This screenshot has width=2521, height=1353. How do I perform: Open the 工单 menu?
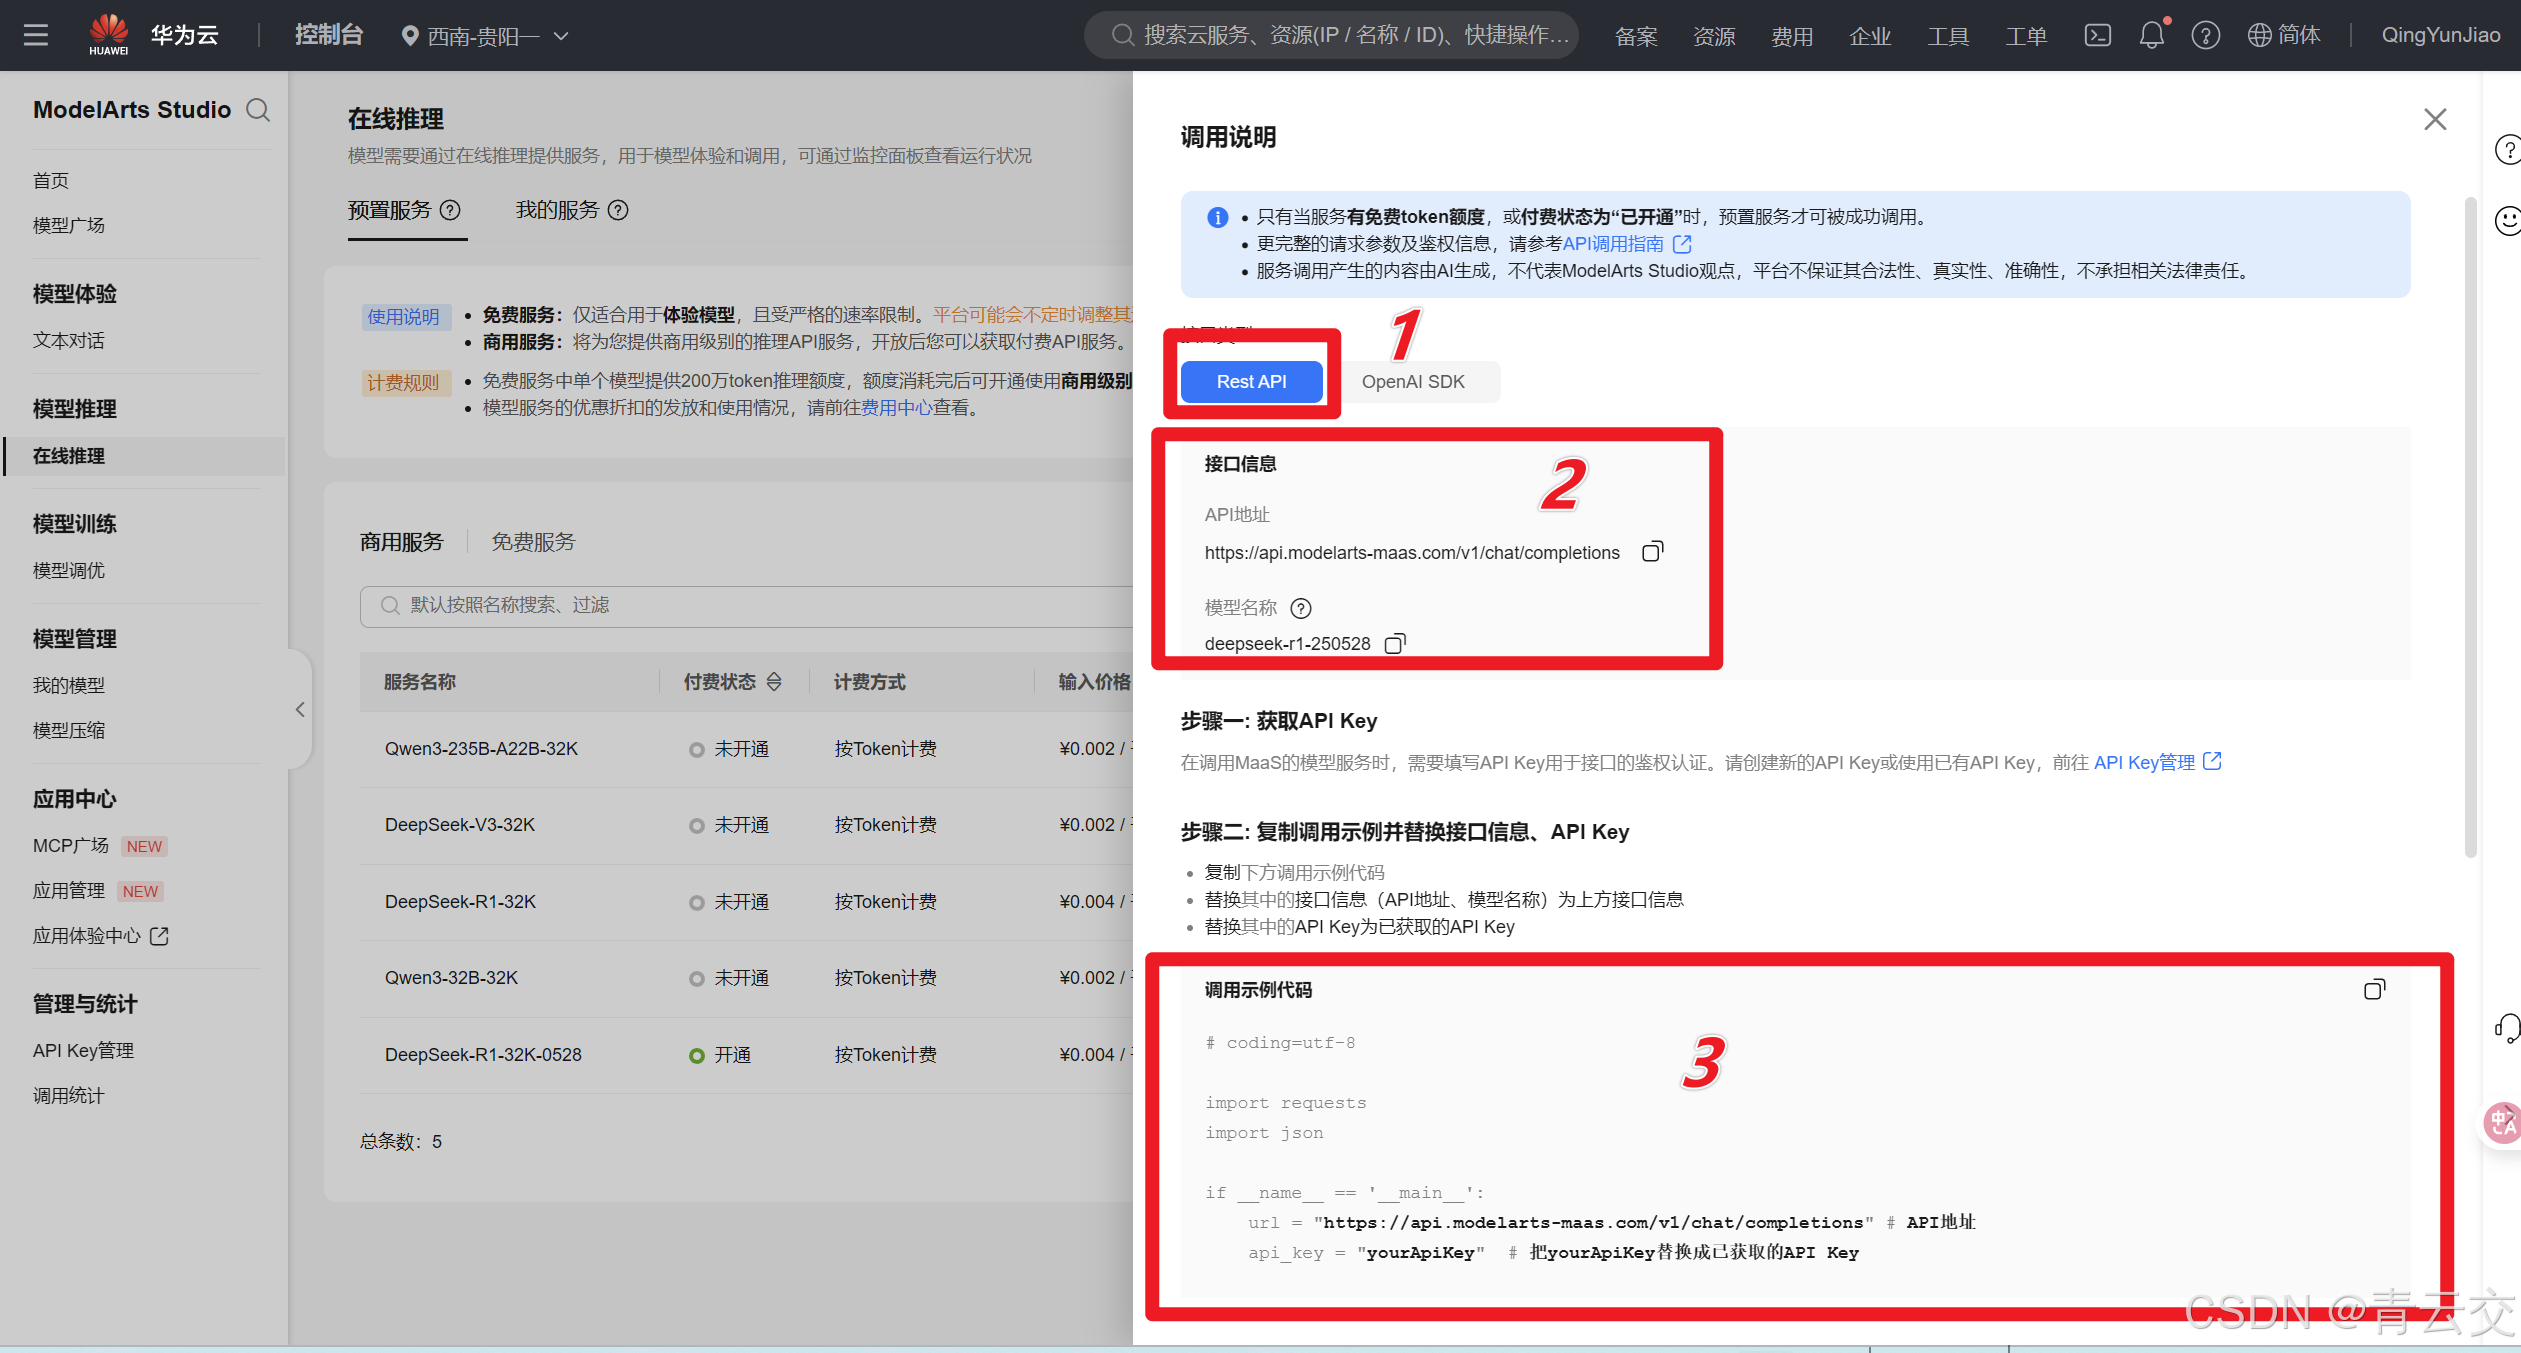coord(2026,36)
